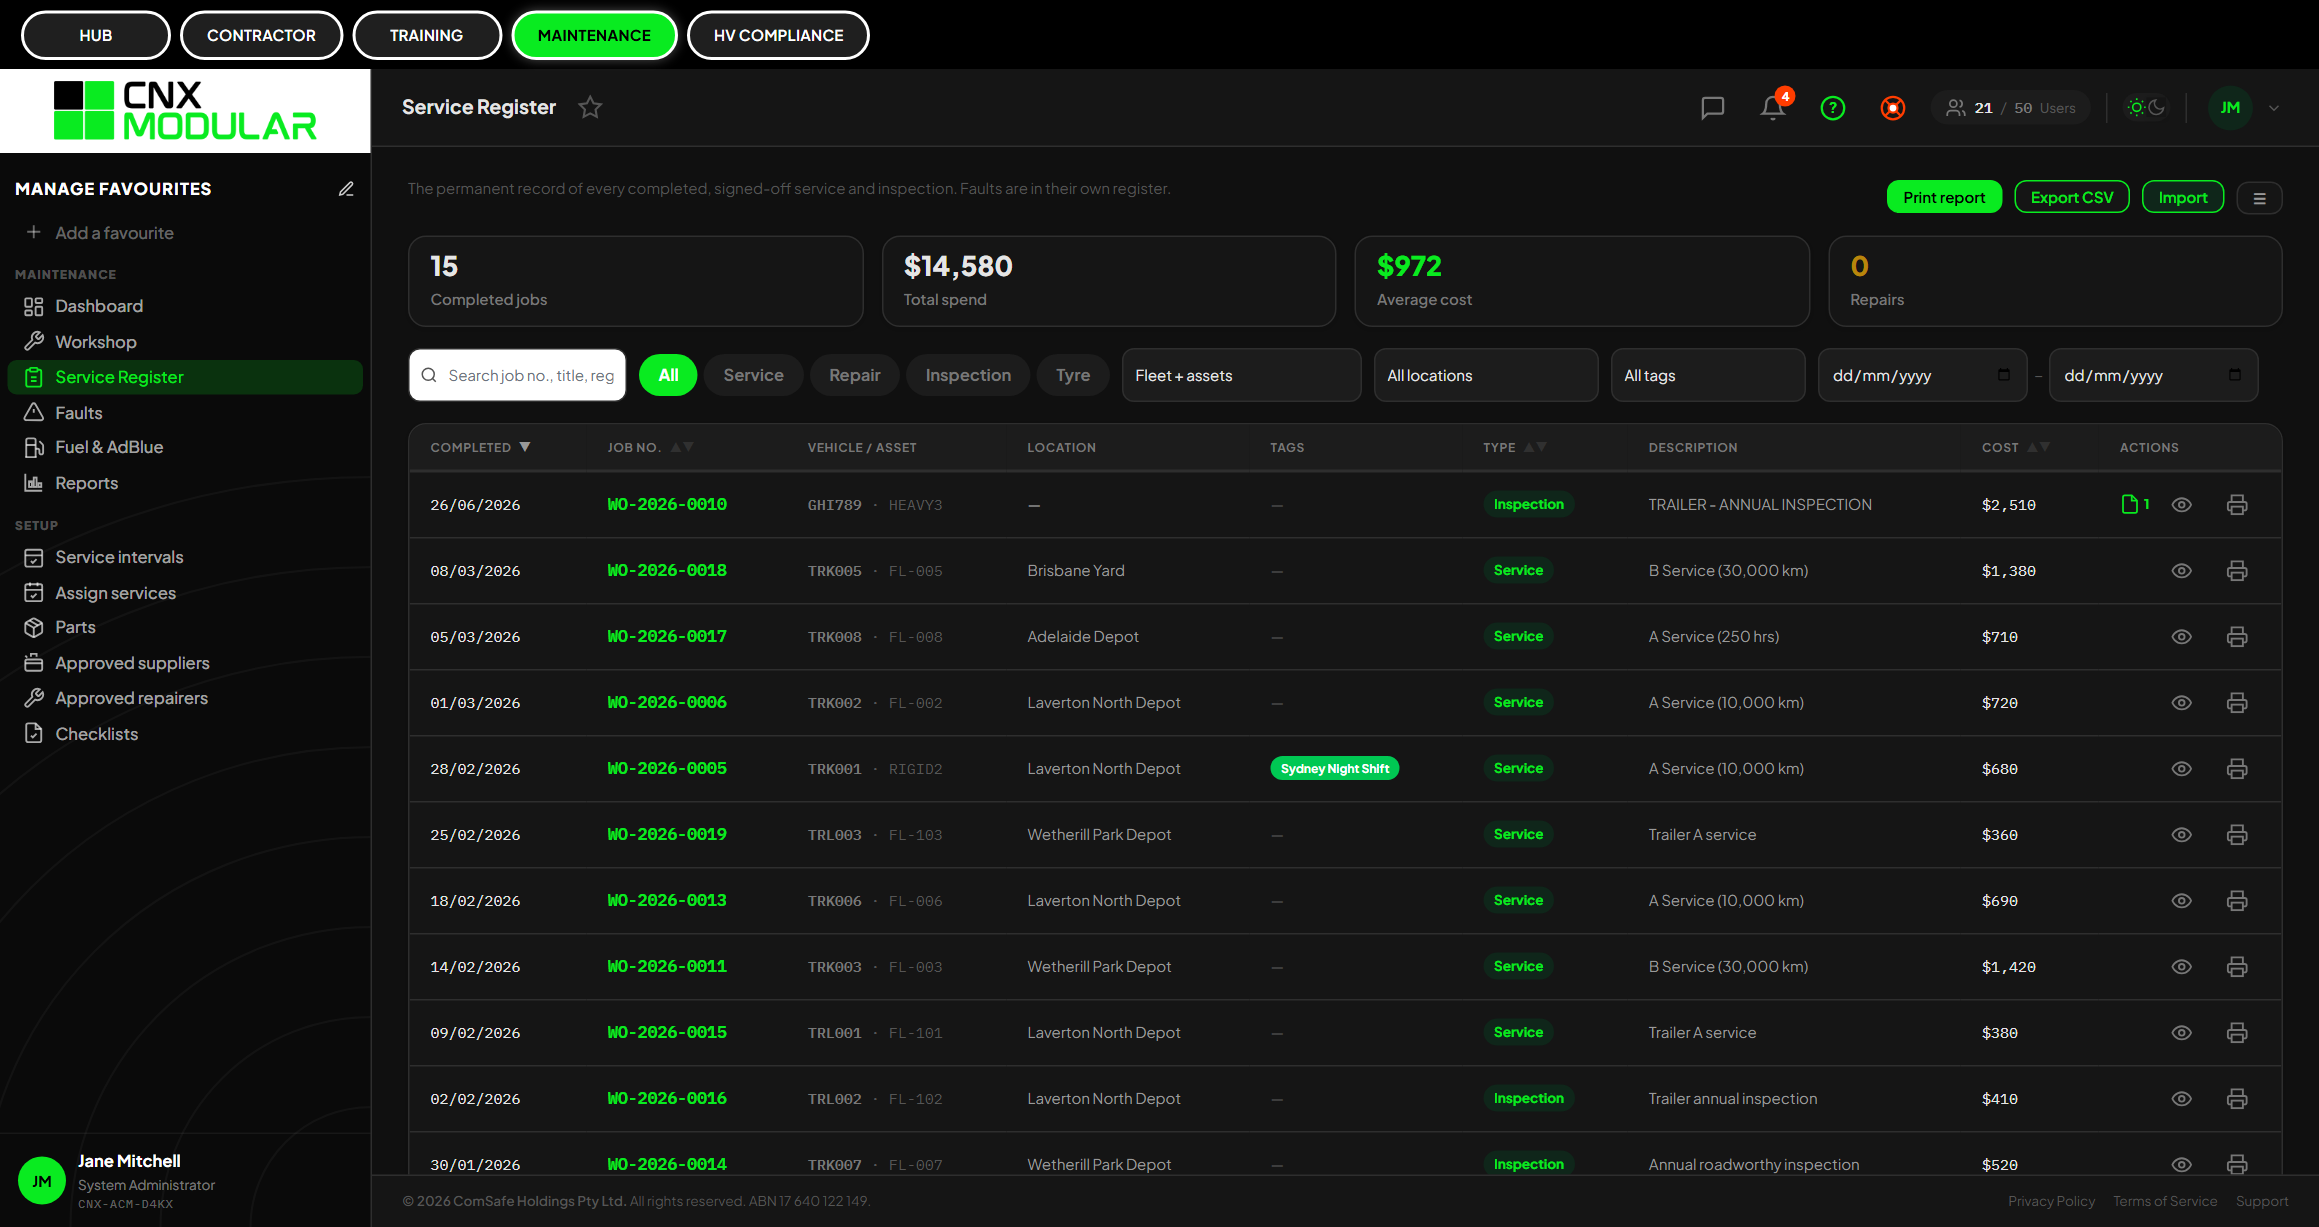Open the hamburger options menu
This screenshot has height=1227, width=2319.
click(x=2259, y=198)
